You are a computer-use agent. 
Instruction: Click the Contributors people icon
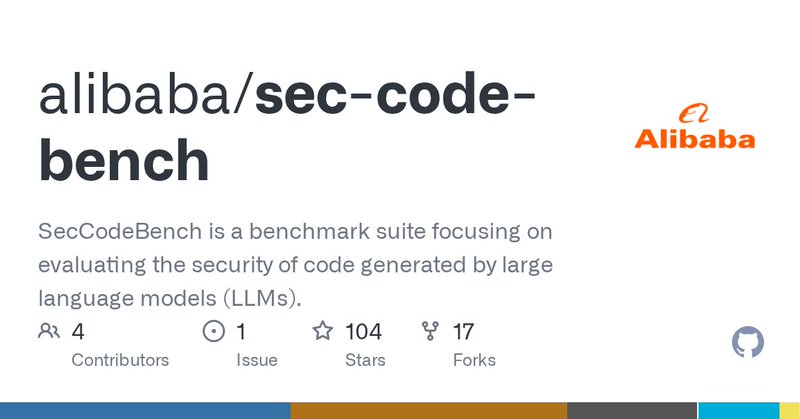tap(49, 331)
